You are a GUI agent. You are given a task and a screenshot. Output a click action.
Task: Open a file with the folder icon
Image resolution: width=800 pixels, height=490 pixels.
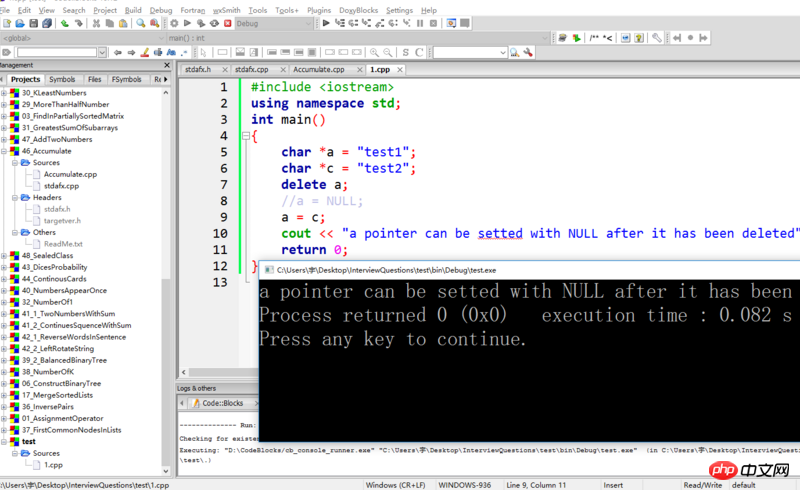[x=20, y=23]
